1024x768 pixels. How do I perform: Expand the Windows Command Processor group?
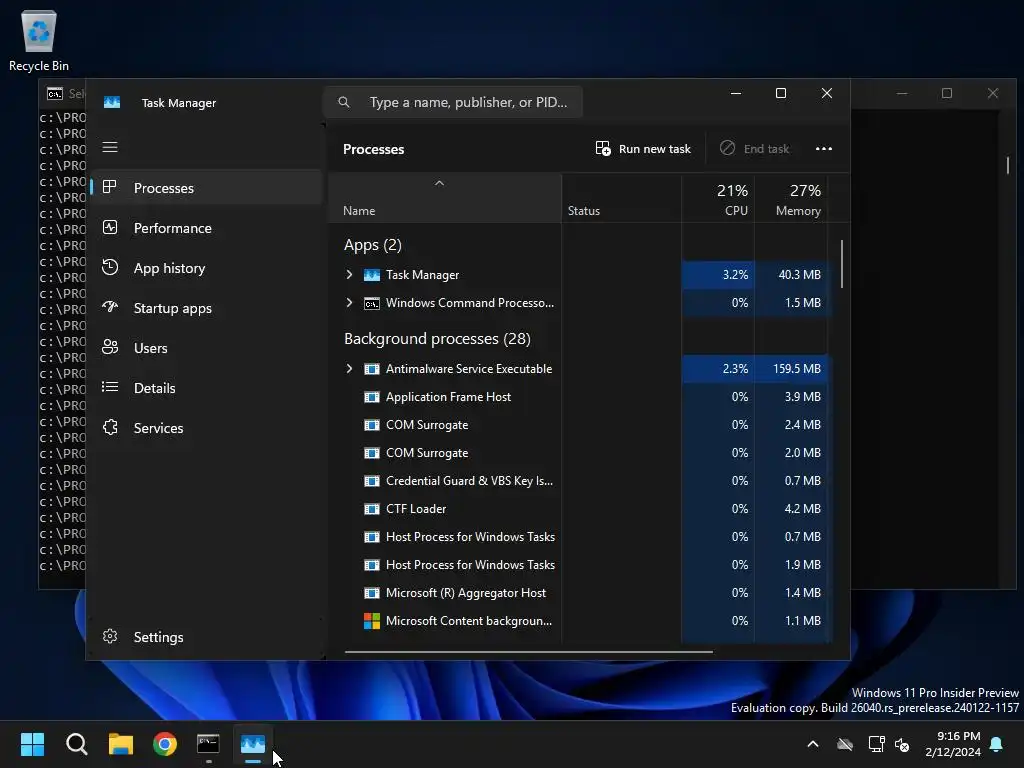349,303
